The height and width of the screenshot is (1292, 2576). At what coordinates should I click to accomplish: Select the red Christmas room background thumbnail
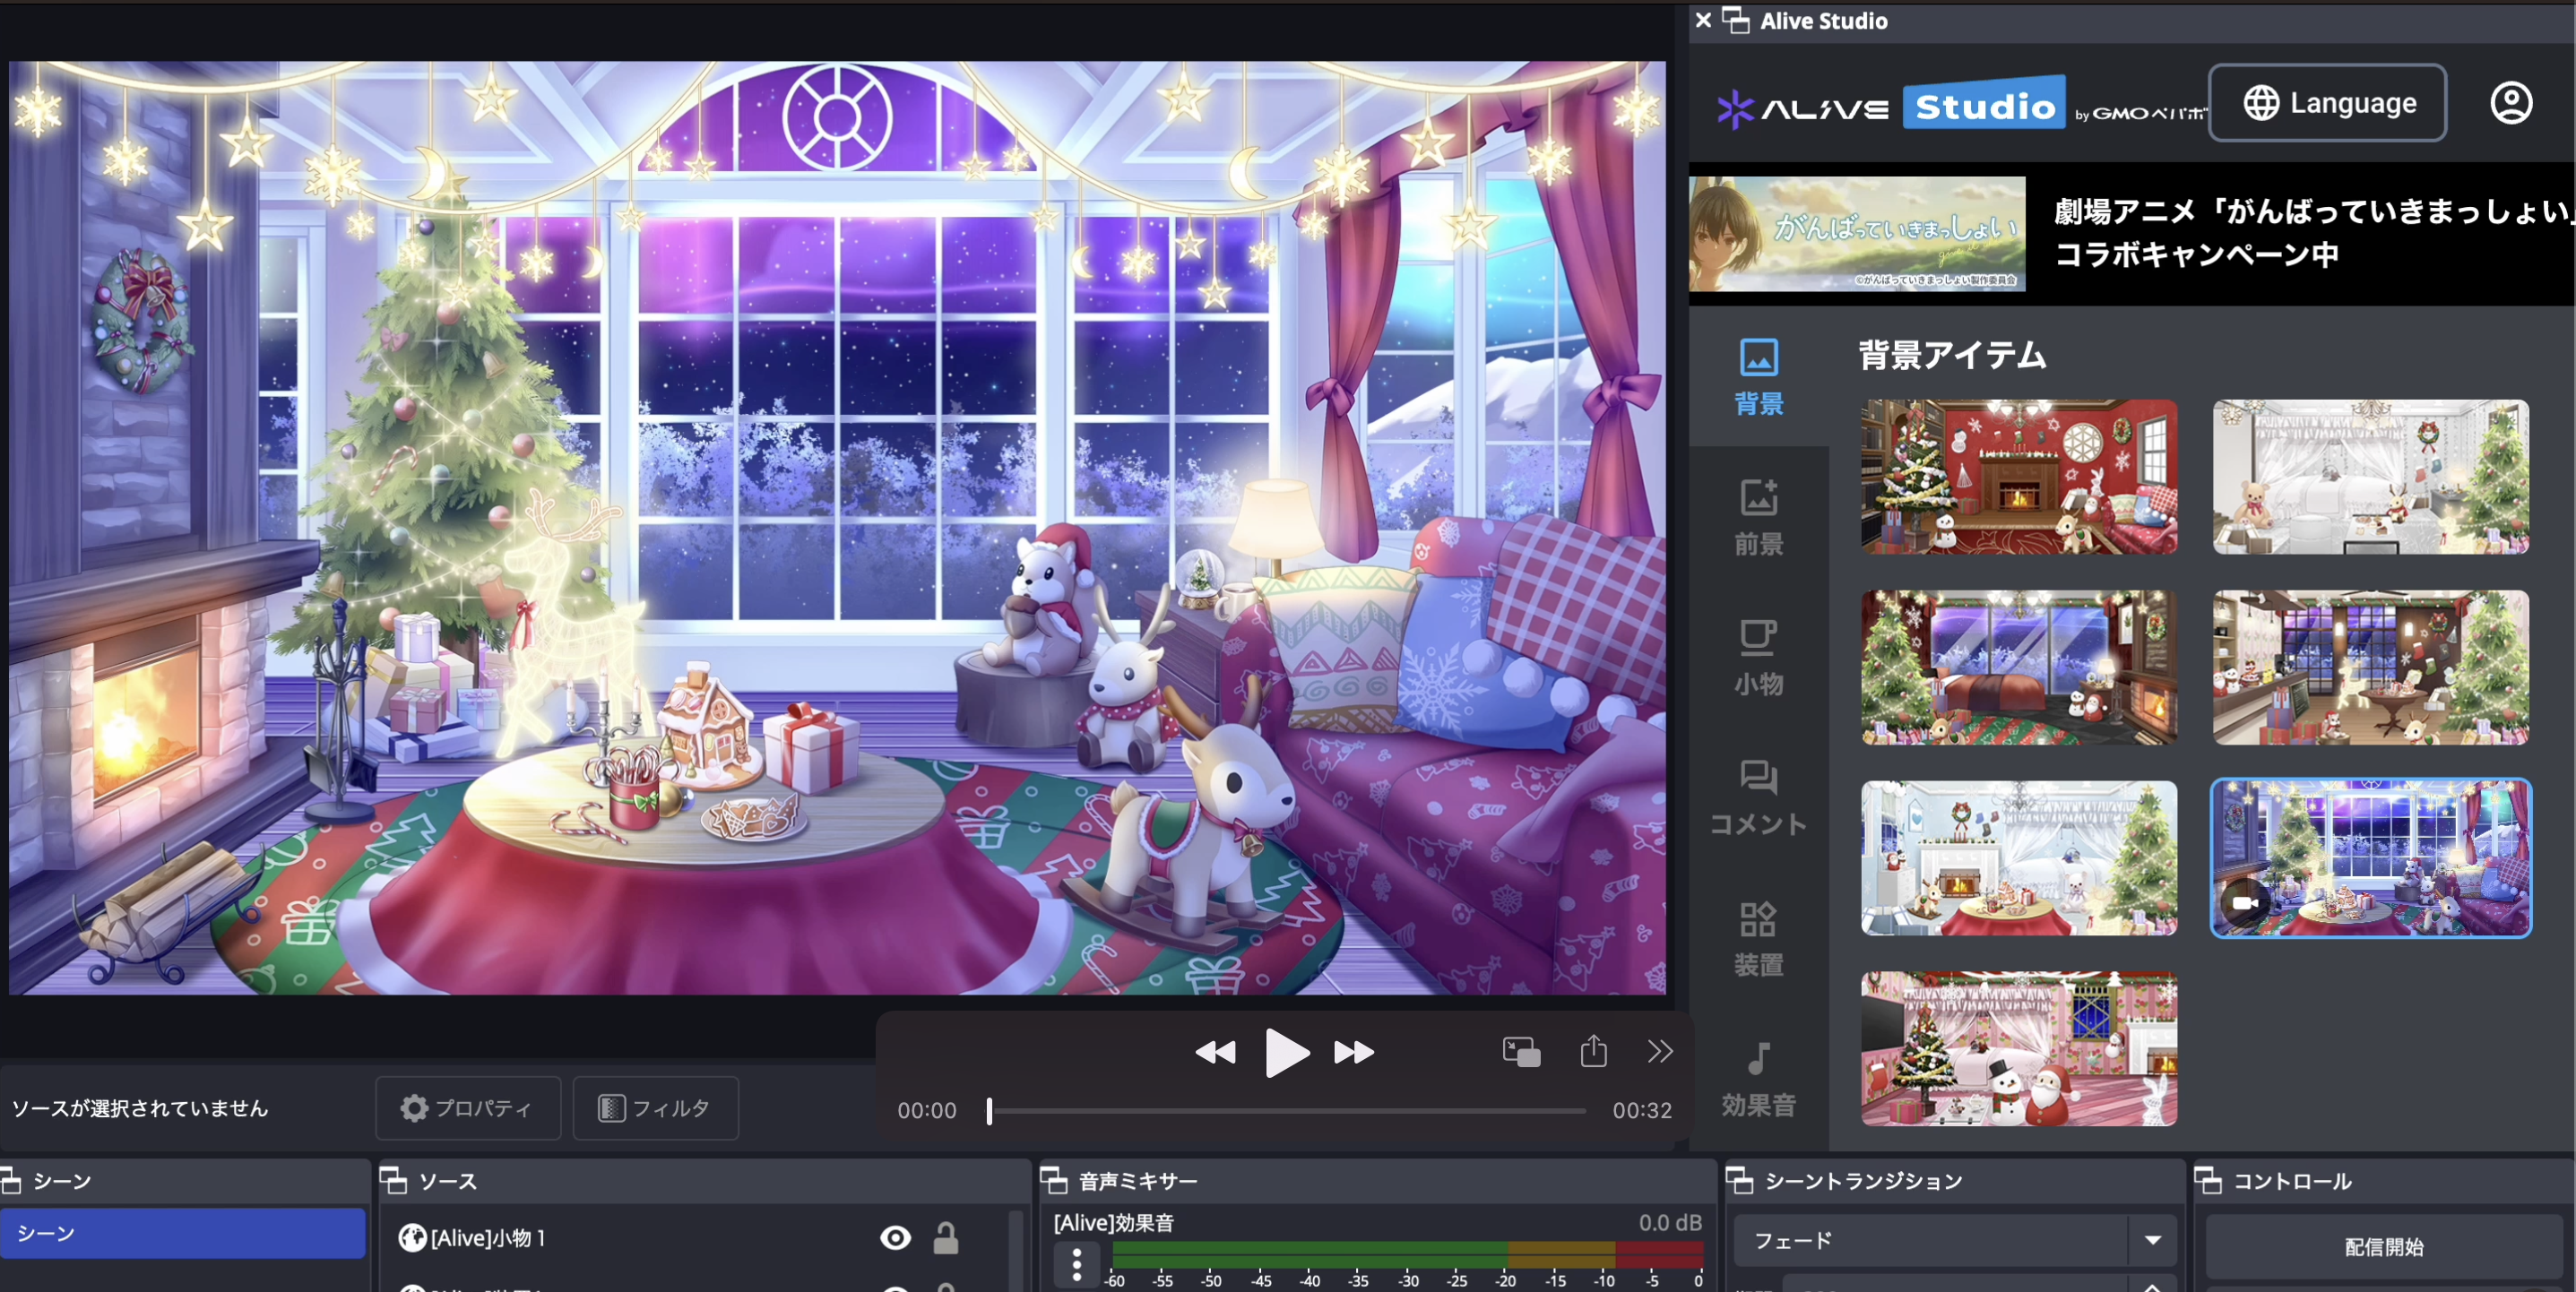pyautogui.click(x=2018, y=477)
